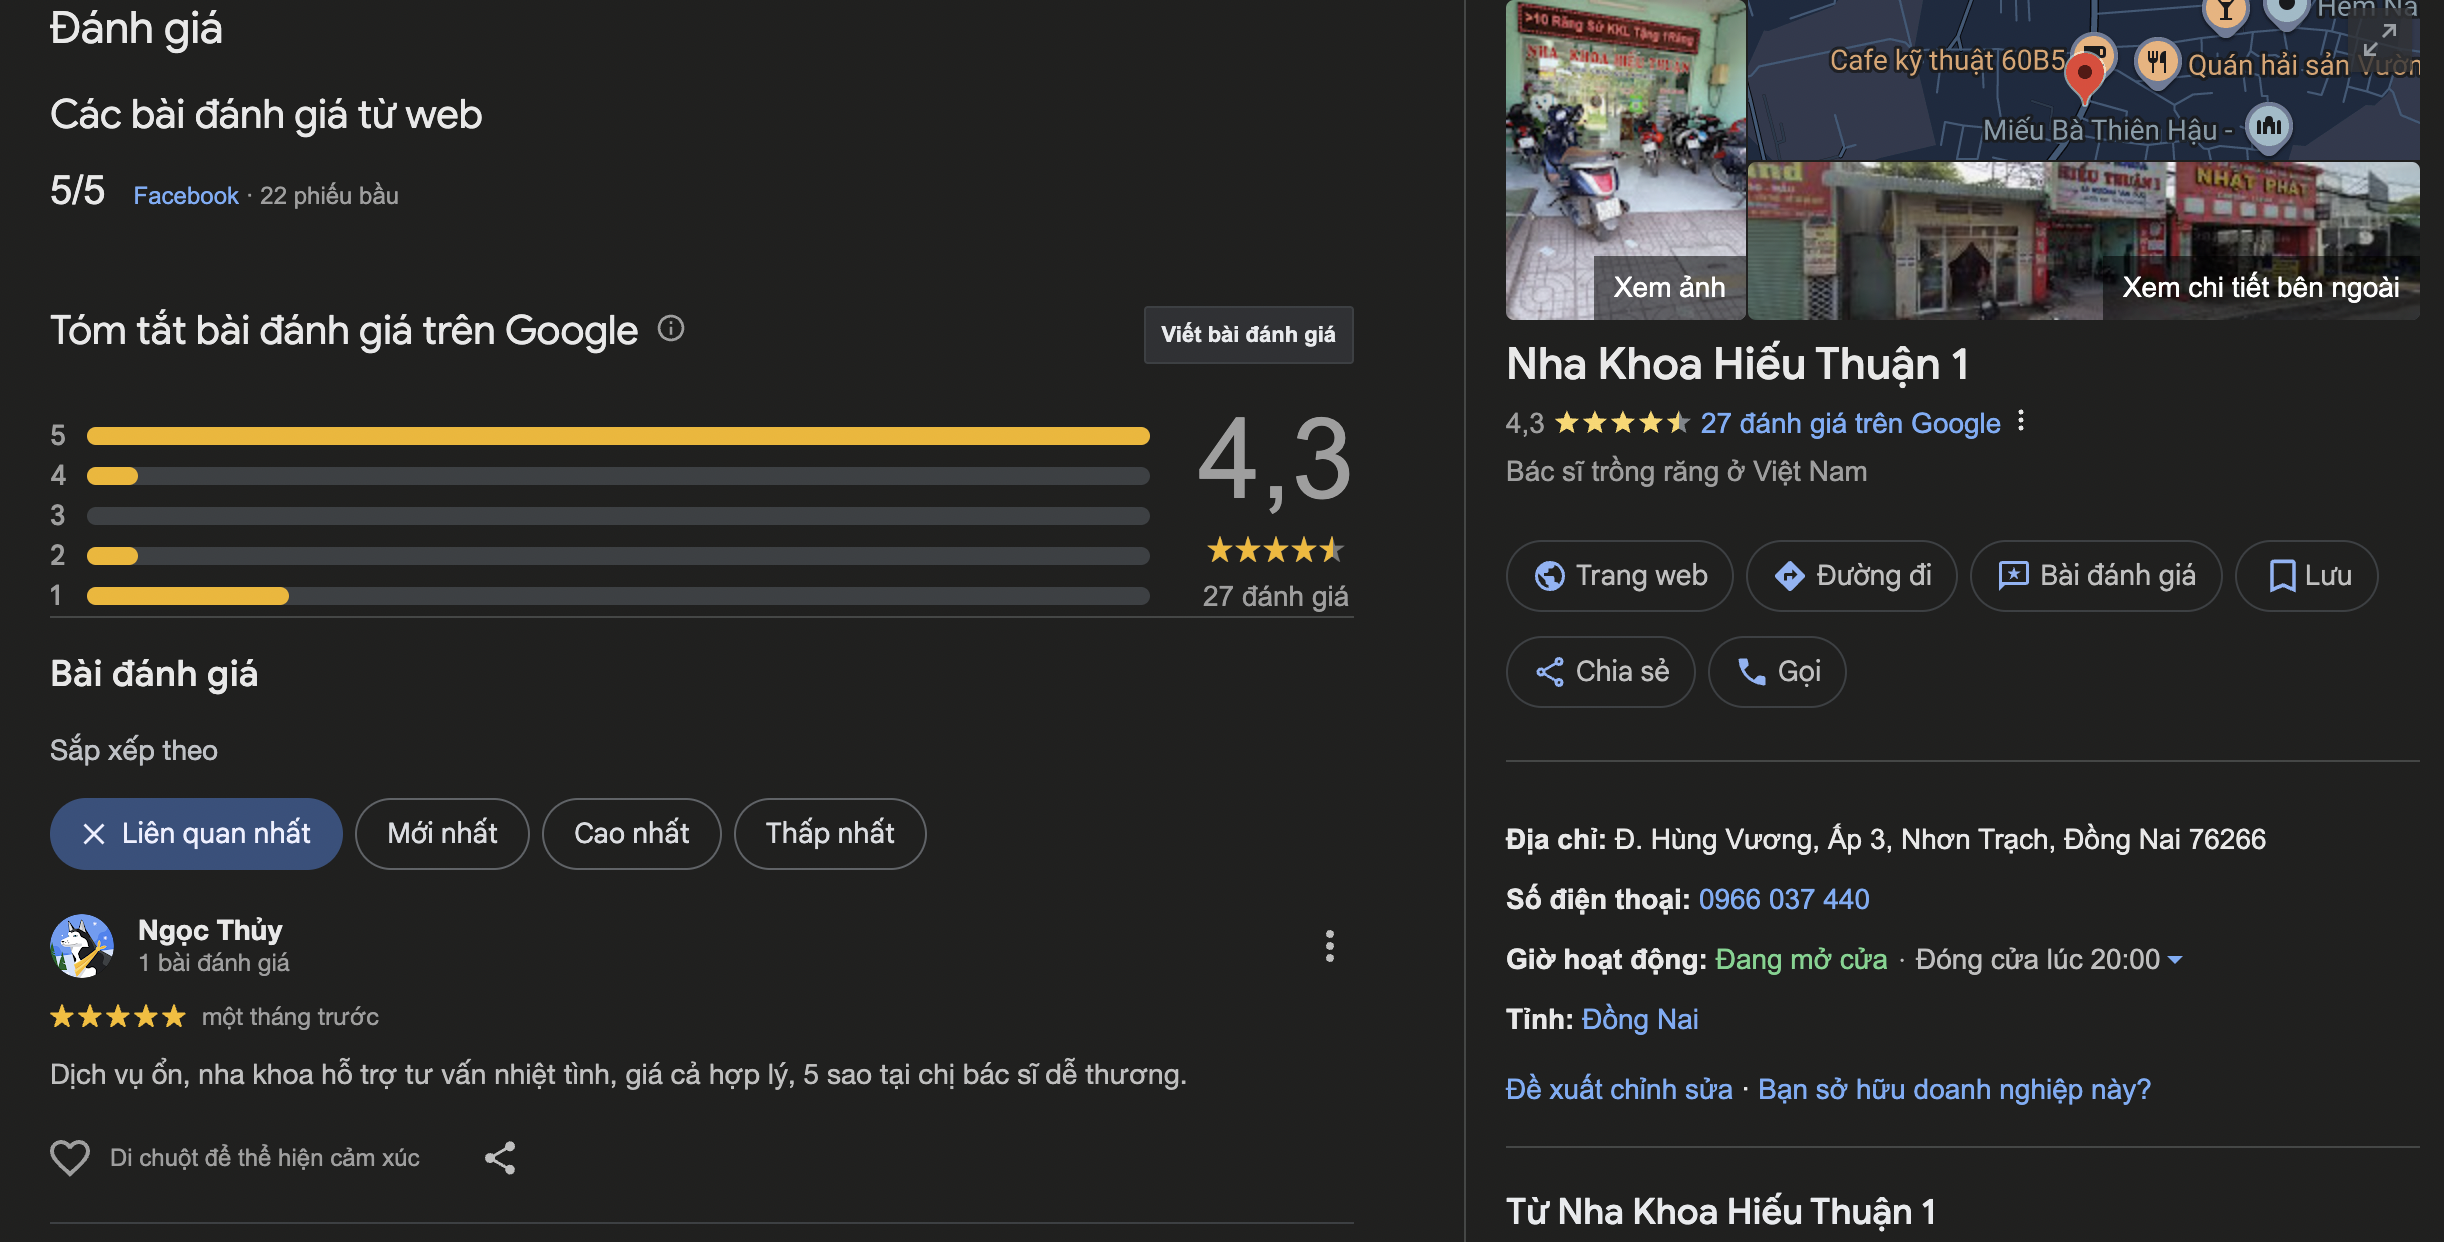
Task: Sort reviews by Thấp nhất
Action: click(x=830, y=834)
